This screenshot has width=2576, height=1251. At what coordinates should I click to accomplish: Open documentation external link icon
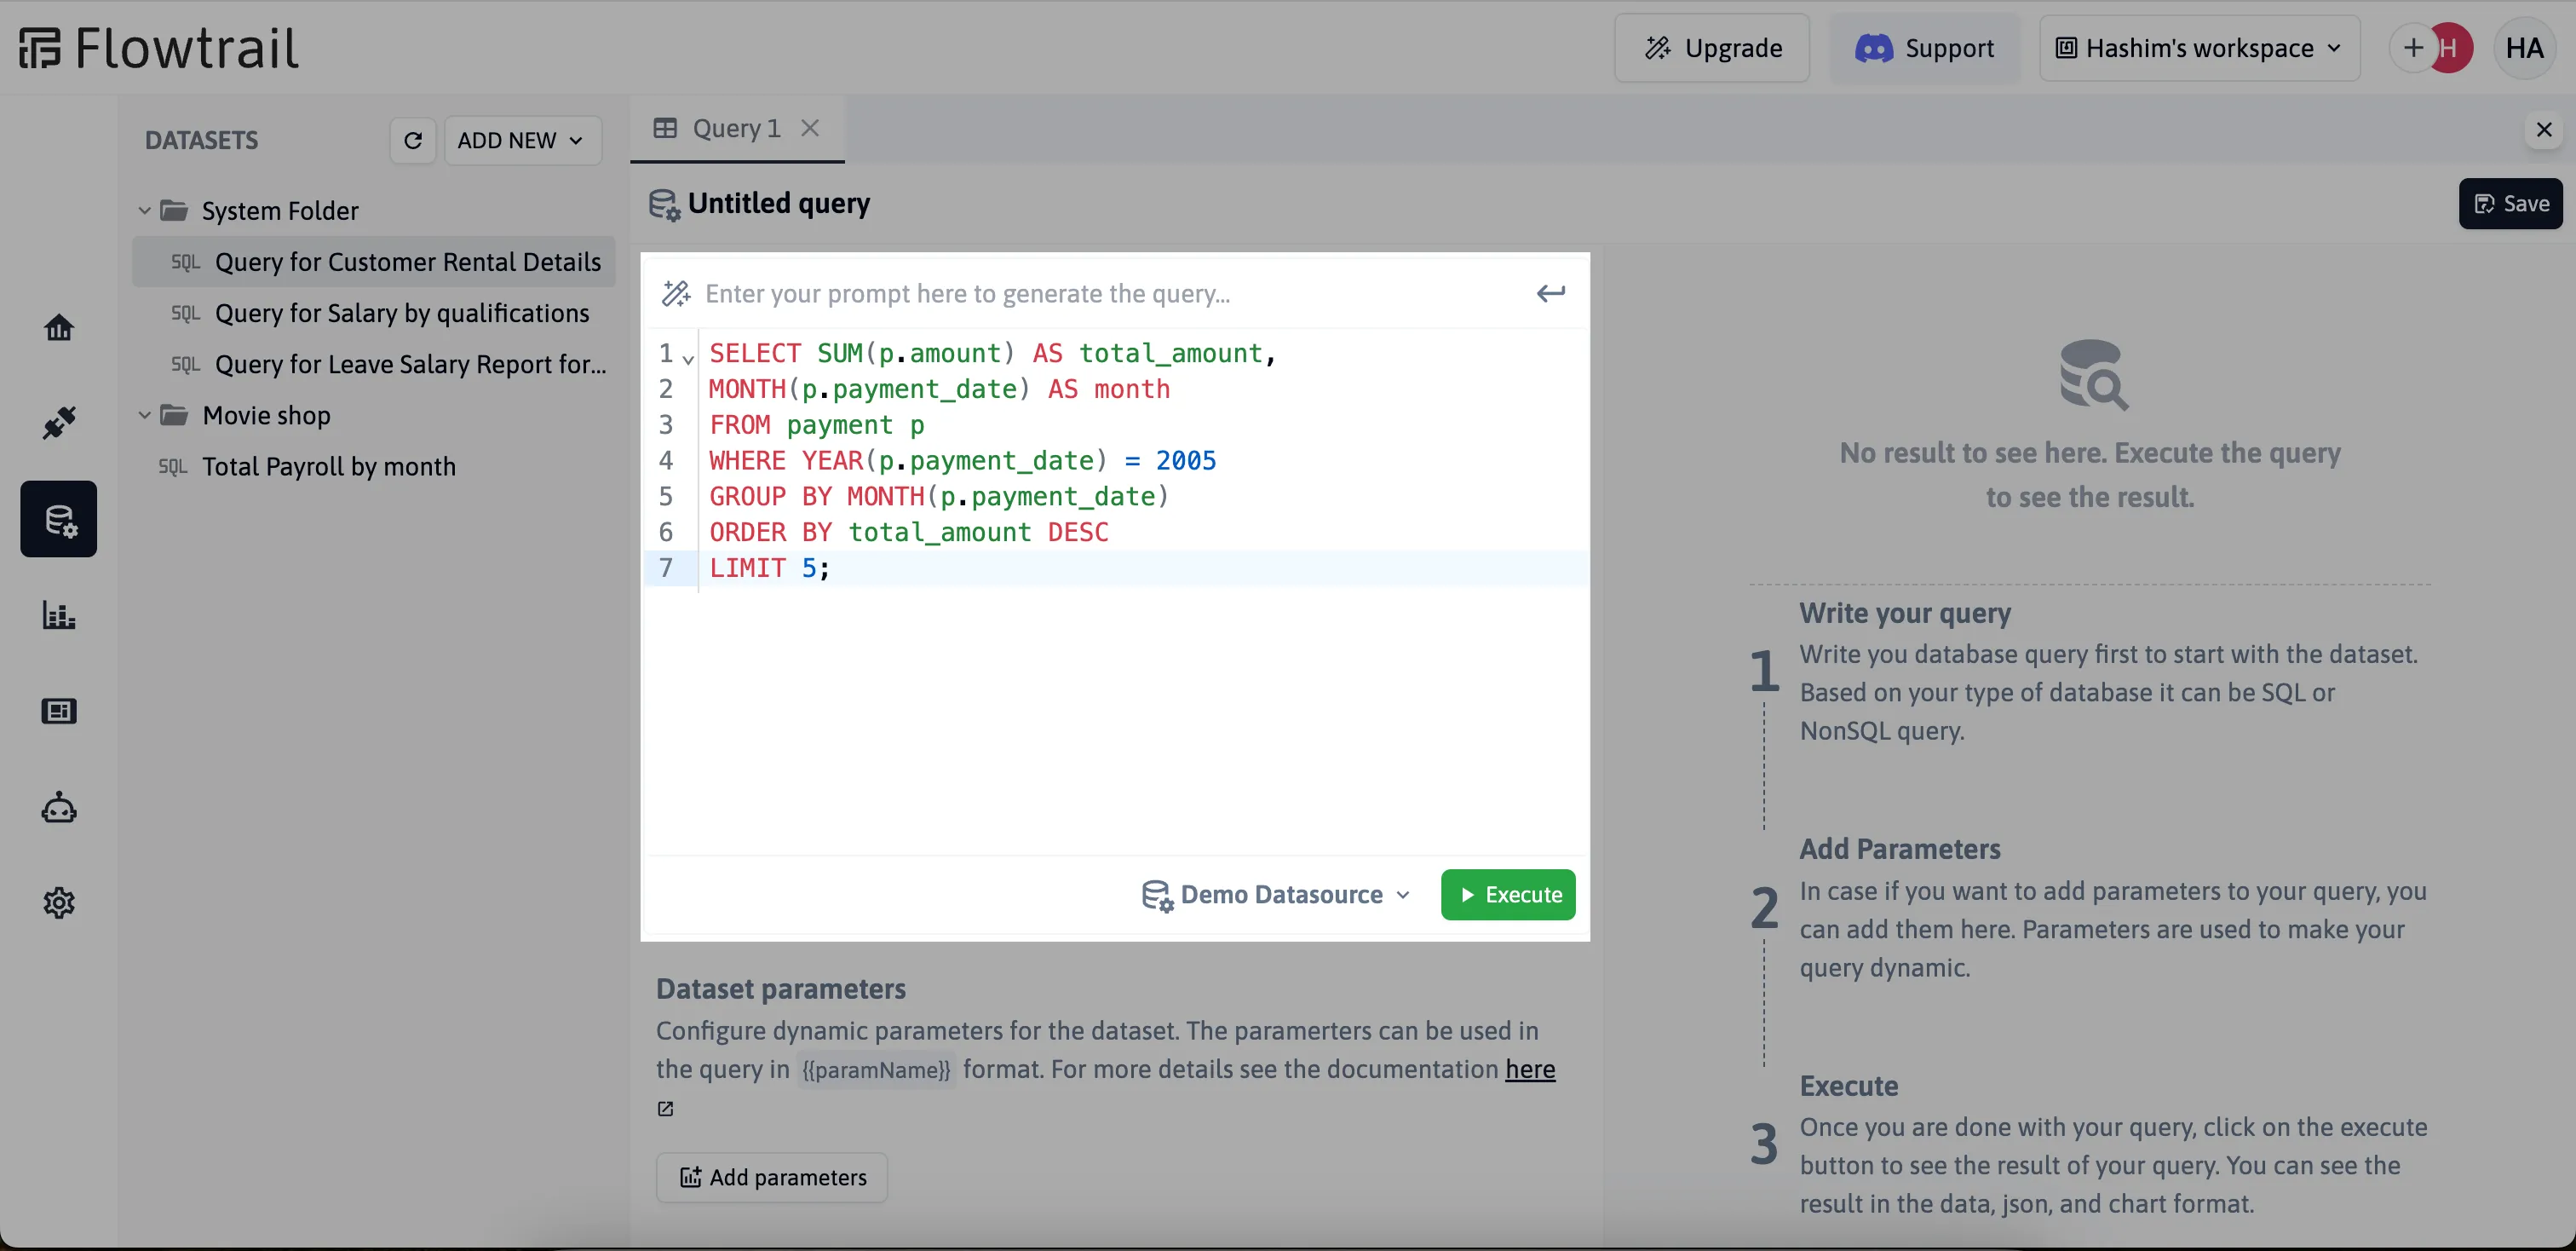click(665, 1108)
